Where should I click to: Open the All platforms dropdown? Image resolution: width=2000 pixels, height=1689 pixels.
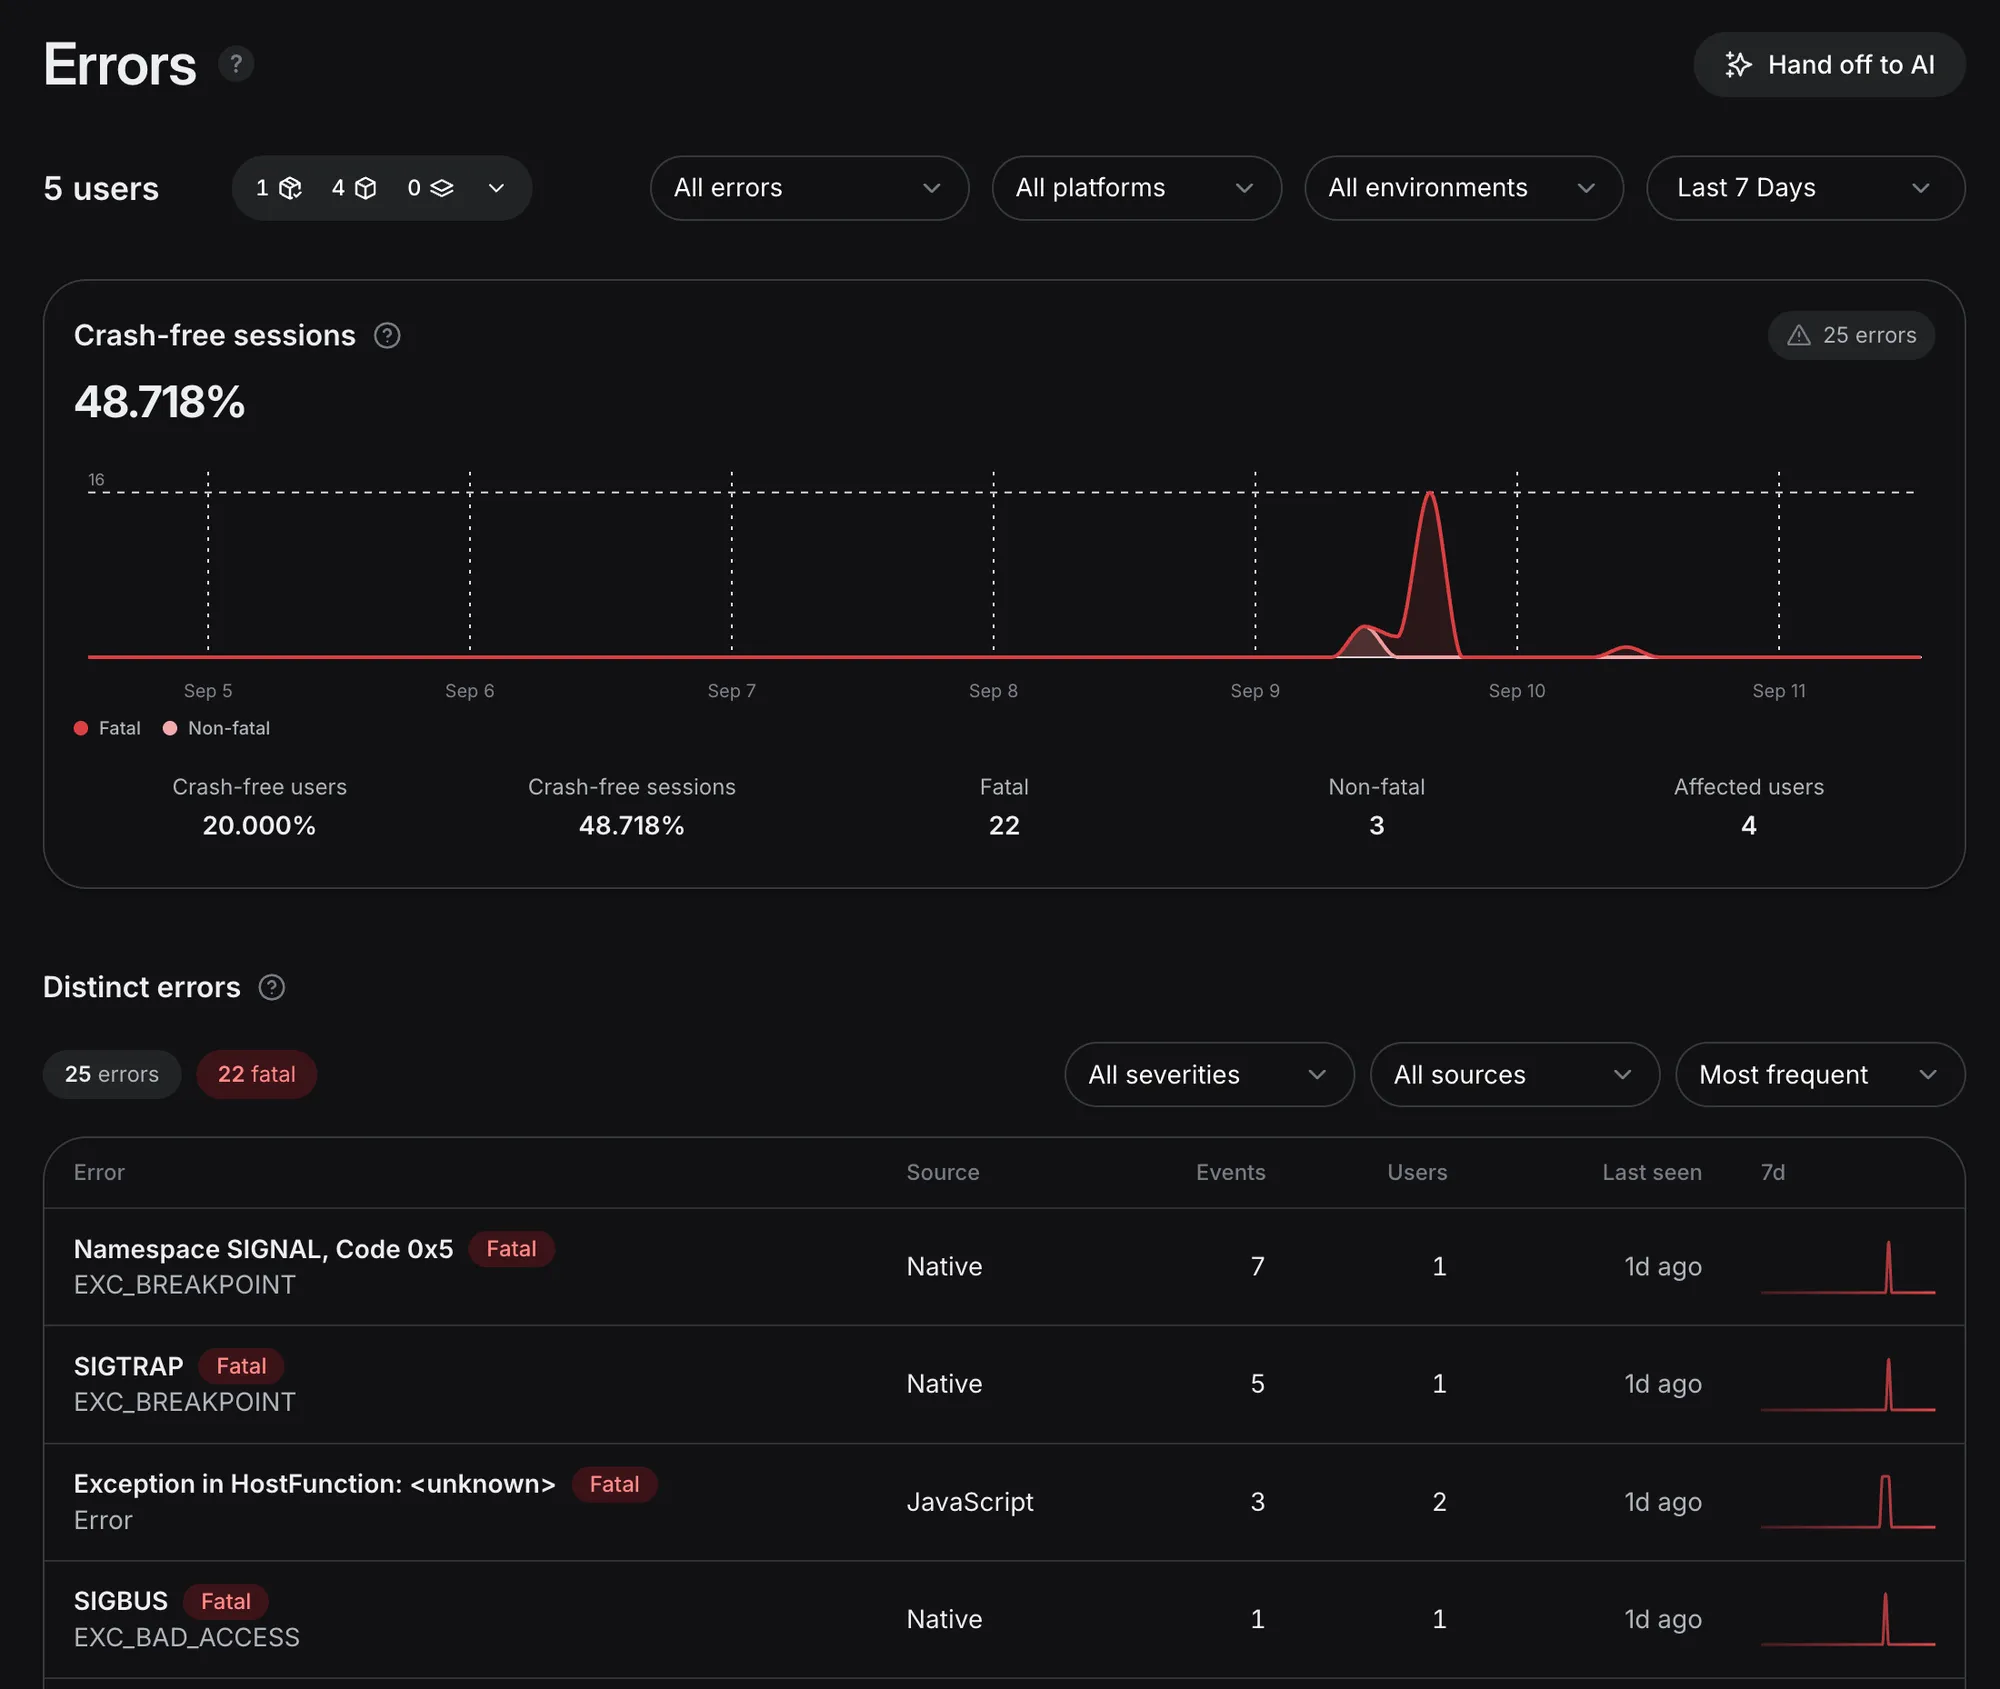pos(1136,188)
